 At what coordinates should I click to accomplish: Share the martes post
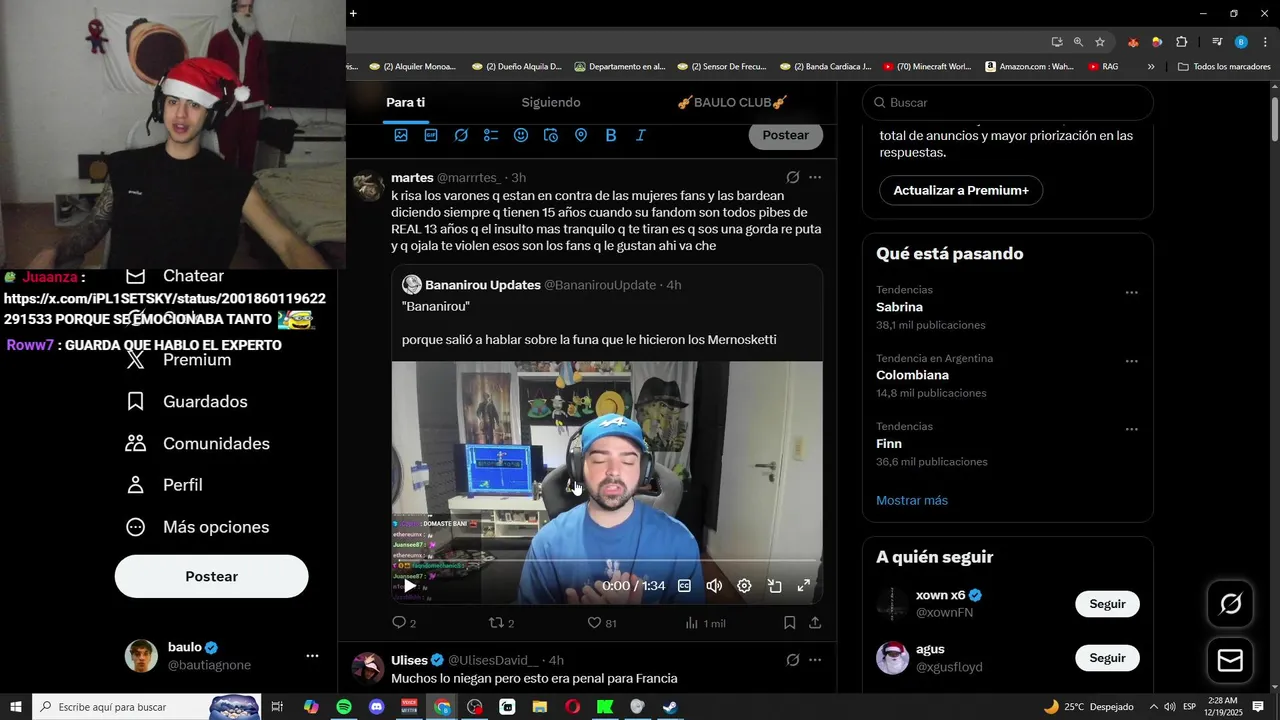pyautogui.click(x=815, y=623)
